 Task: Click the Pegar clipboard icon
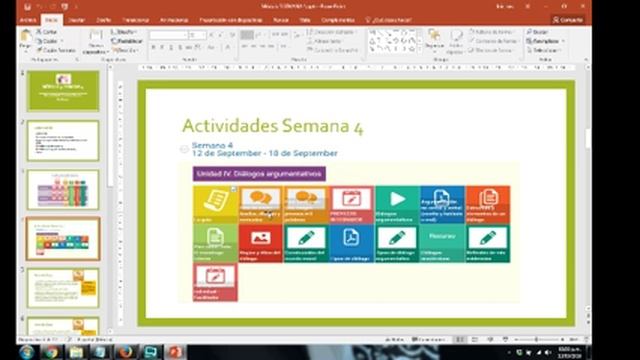coord(25,36)
